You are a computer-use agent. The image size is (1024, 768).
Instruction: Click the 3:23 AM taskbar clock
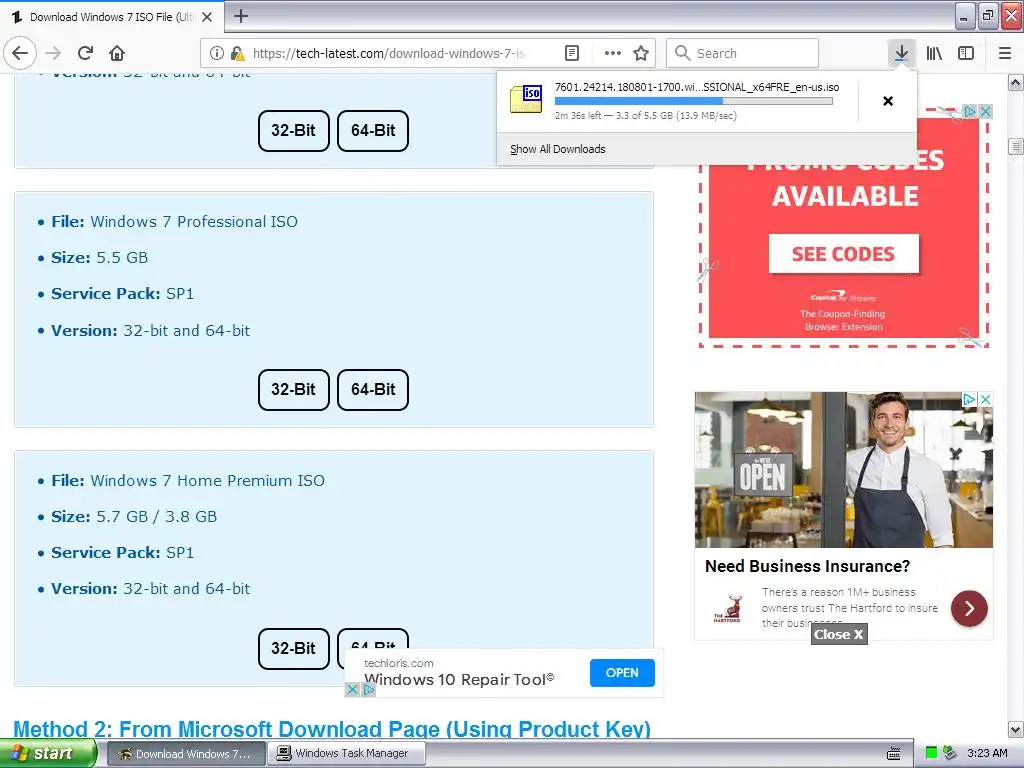987,753
